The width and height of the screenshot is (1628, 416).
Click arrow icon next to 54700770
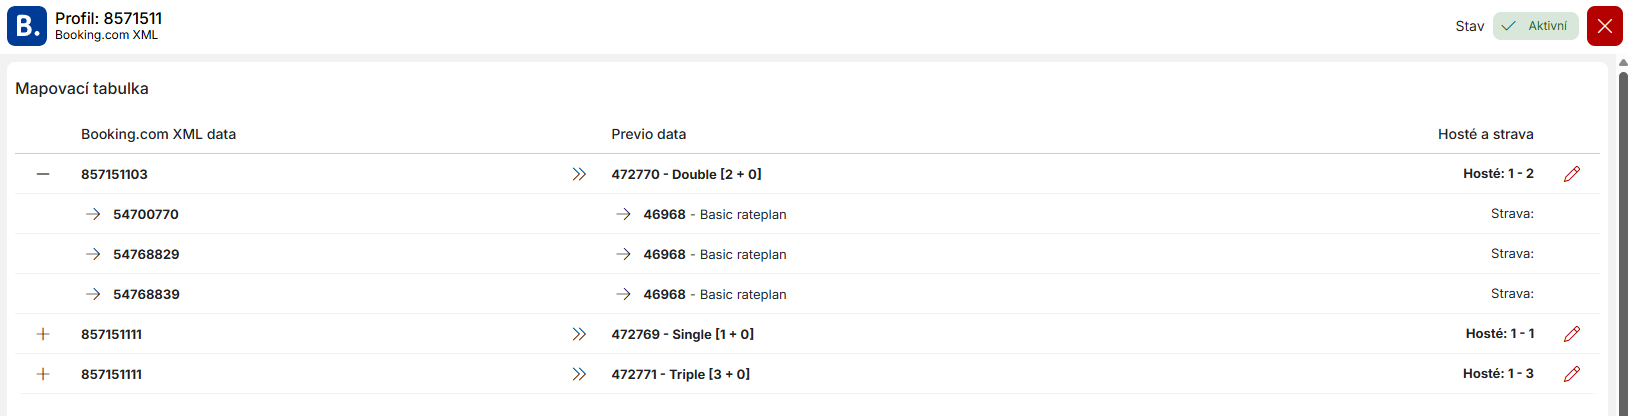(x=93, y=214)
